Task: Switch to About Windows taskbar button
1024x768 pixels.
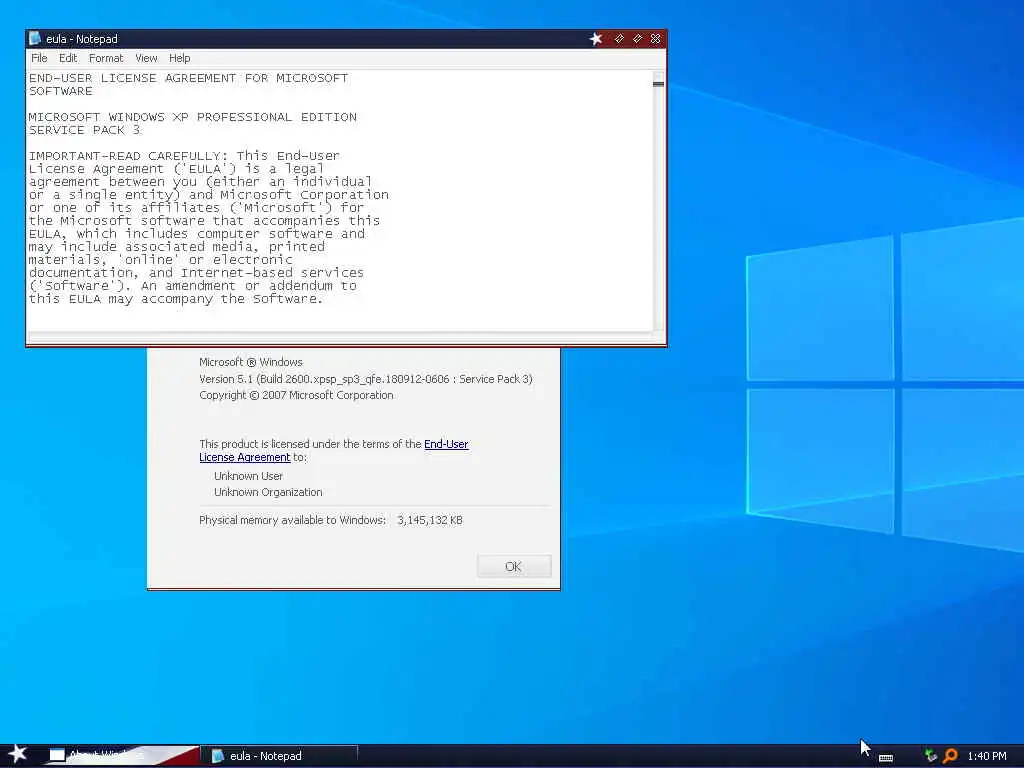Action: (x=121, y=756)
